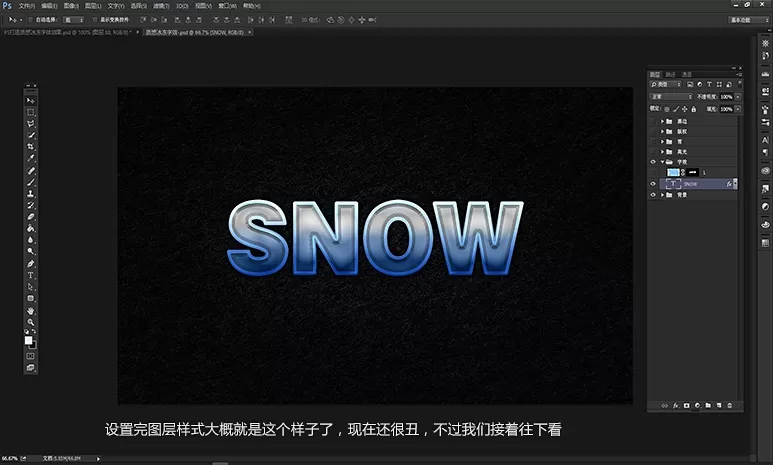Open the 图像 (Image) menu
The width and height of the screenshot is (773, 465).
coord(71,6)
